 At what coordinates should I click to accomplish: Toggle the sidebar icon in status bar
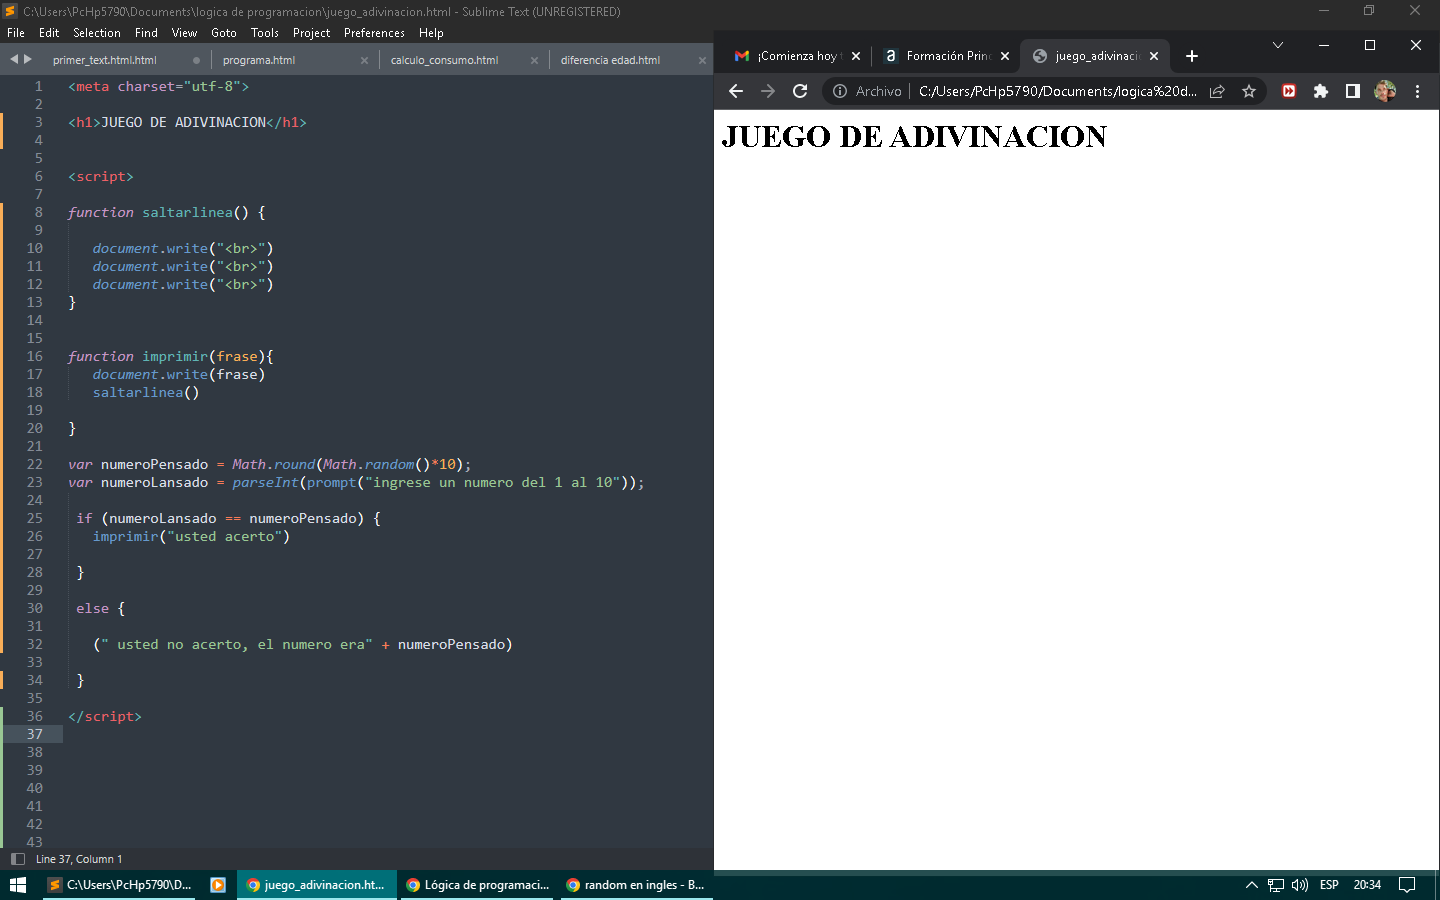coord(17,859)
